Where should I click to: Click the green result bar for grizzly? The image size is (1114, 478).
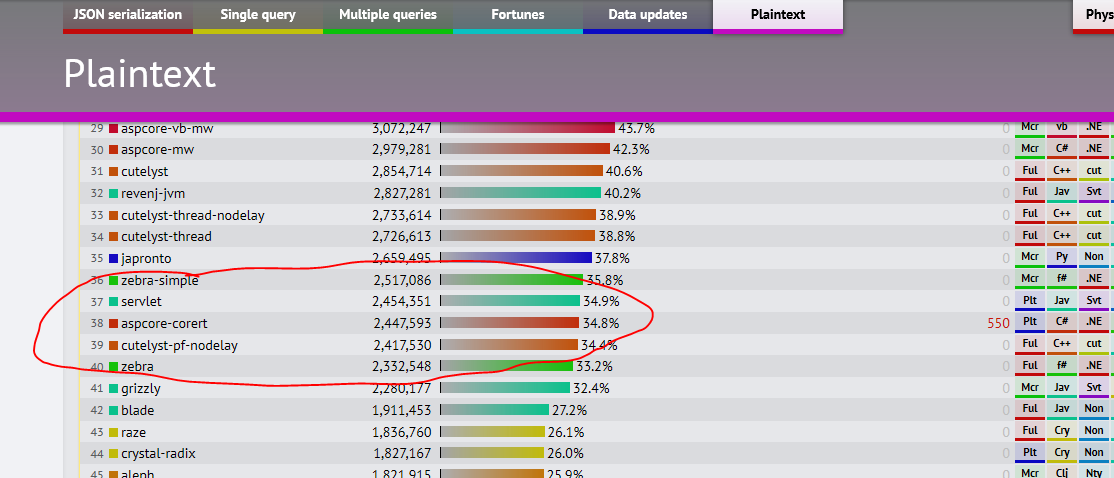506,389
